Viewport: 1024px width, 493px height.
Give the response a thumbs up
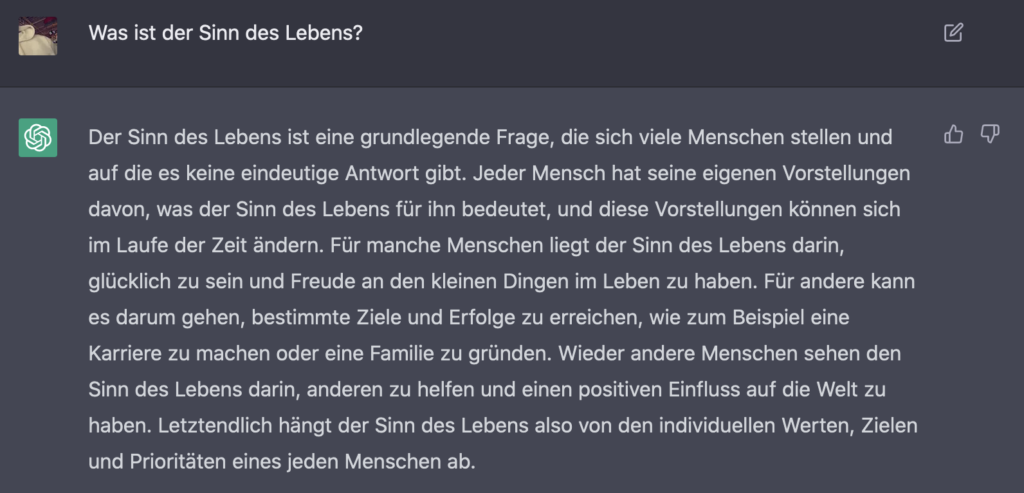pos(953,135)
